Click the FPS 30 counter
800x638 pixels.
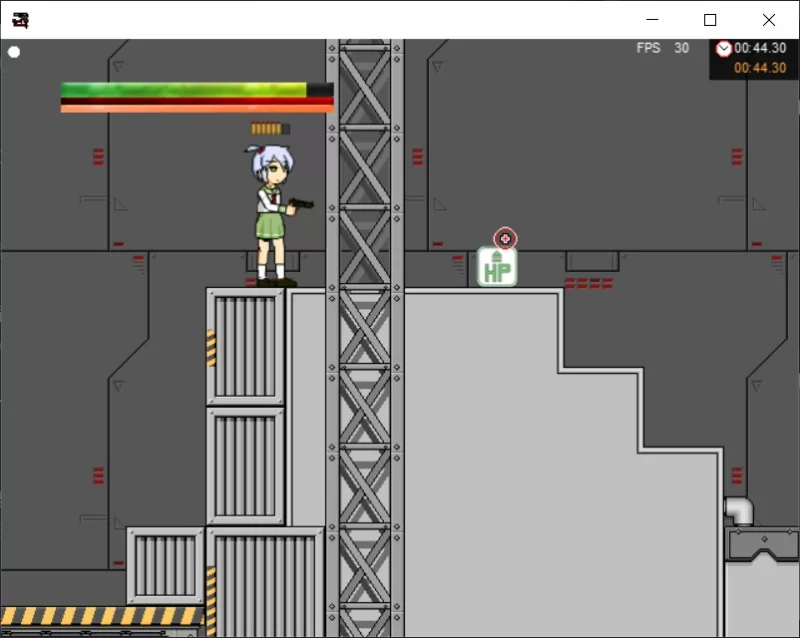pyautogui.click(x=662, y=48)
